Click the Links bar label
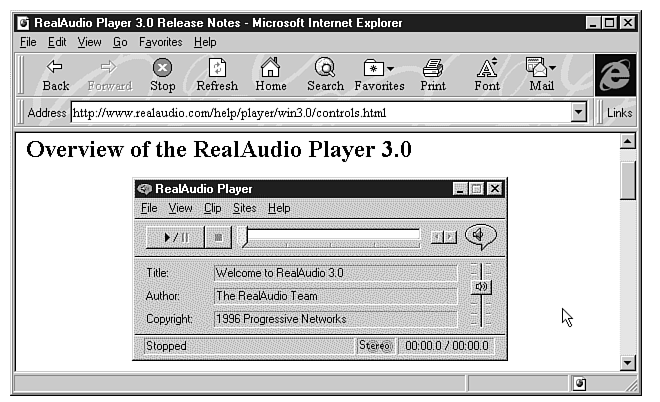Viewport: 660px width, 402px height. [619, 113]
